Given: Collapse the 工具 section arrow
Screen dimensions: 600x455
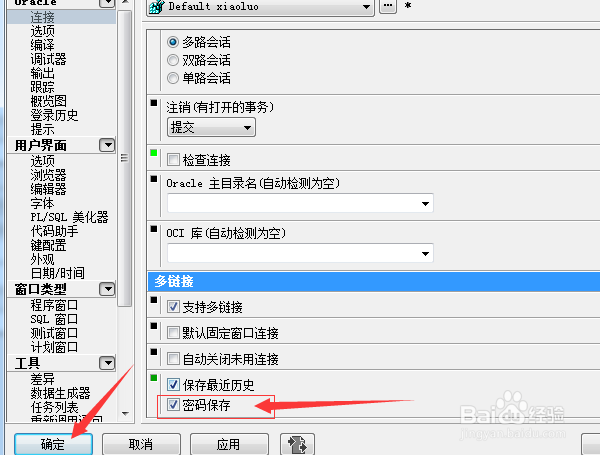Looking at the screenshot, I should 107,363.
